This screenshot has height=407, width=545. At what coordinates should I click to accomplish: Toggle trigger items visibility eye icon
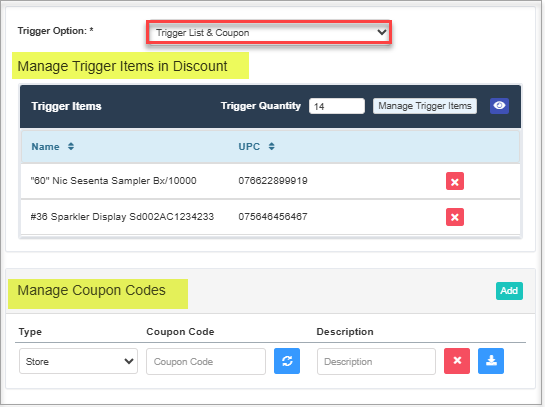pos(499,106)
